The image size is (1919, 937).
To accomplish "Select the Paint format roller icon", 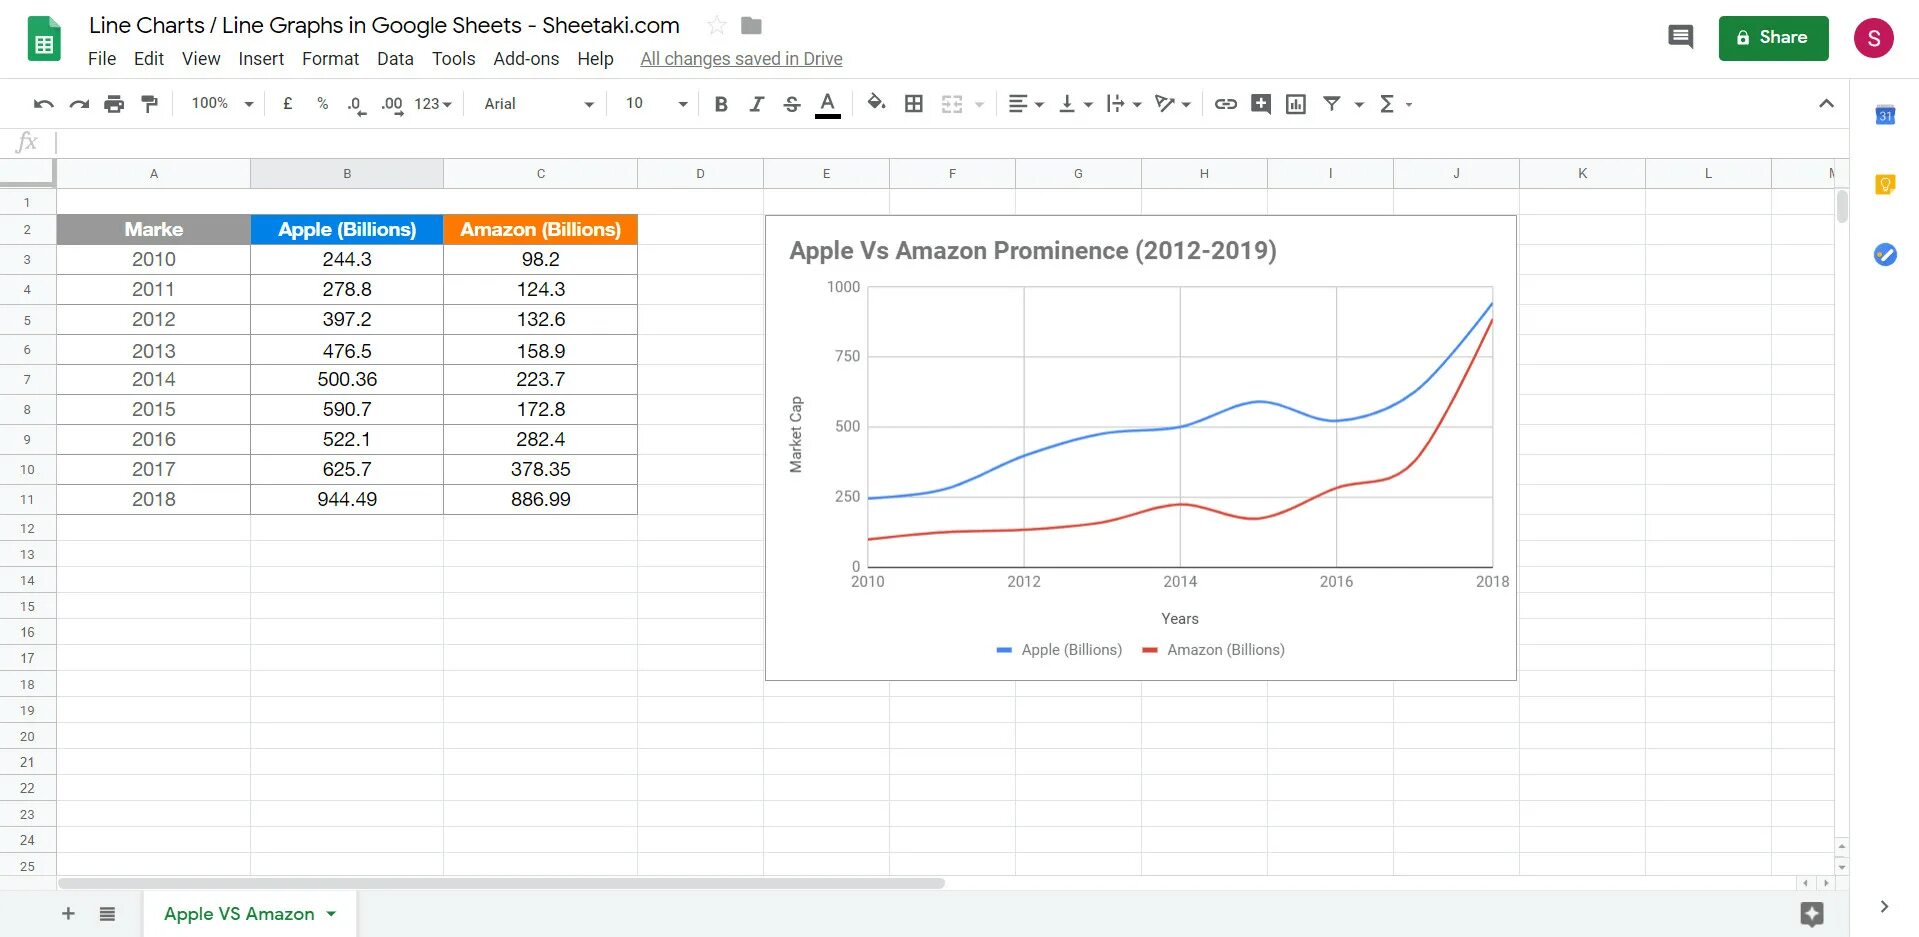I will click(x=150, y=104).
